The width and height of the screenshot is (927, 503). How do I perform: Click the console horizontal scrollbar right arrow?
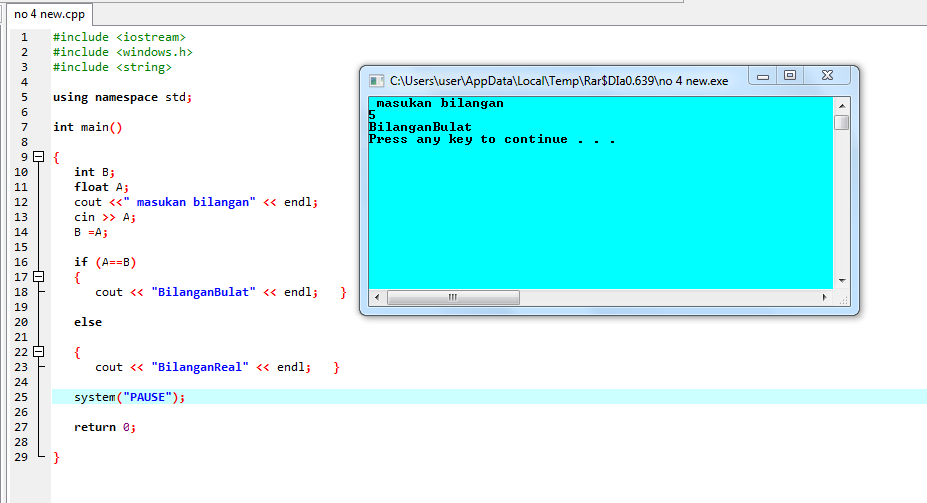(825, 297)
